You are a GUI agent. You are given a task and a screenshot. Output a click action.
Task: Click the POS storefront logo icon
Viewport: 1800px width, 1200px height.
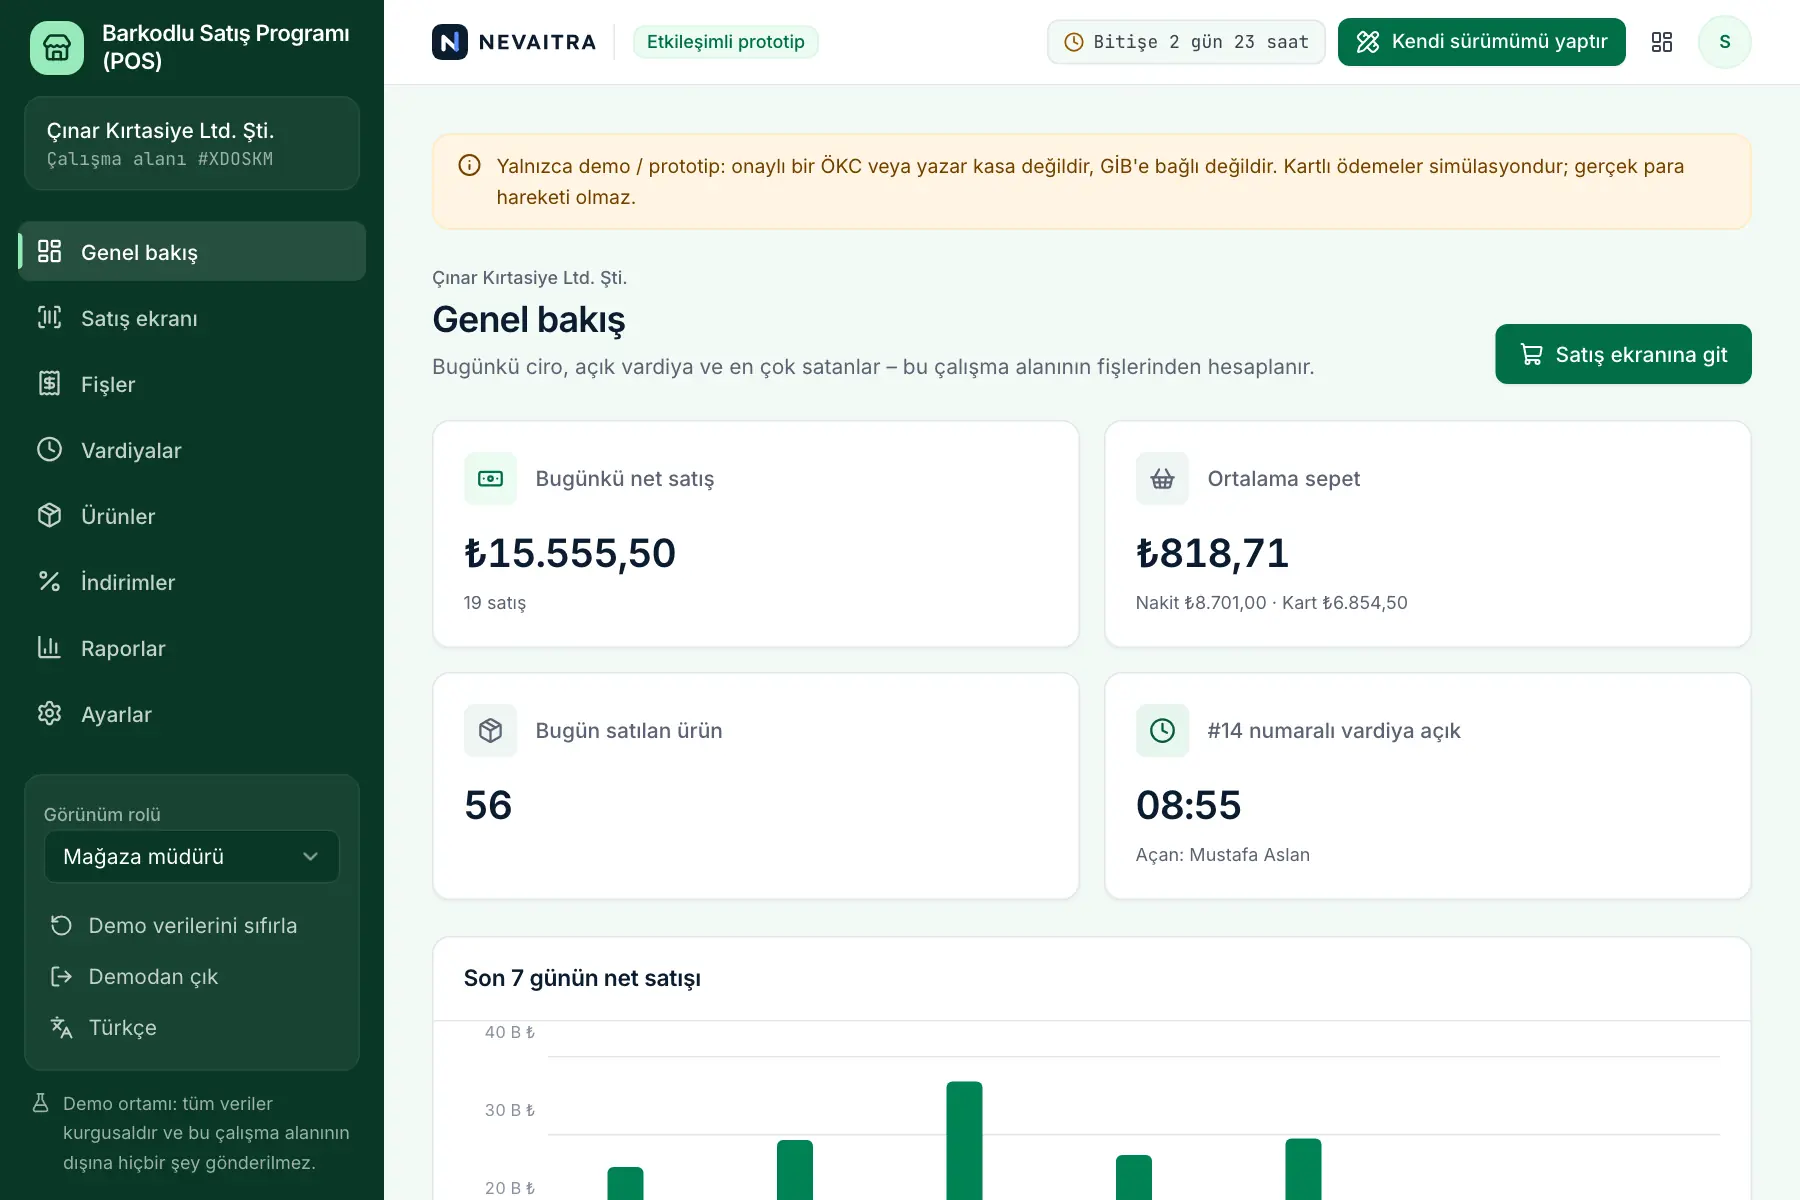point(57,47)
